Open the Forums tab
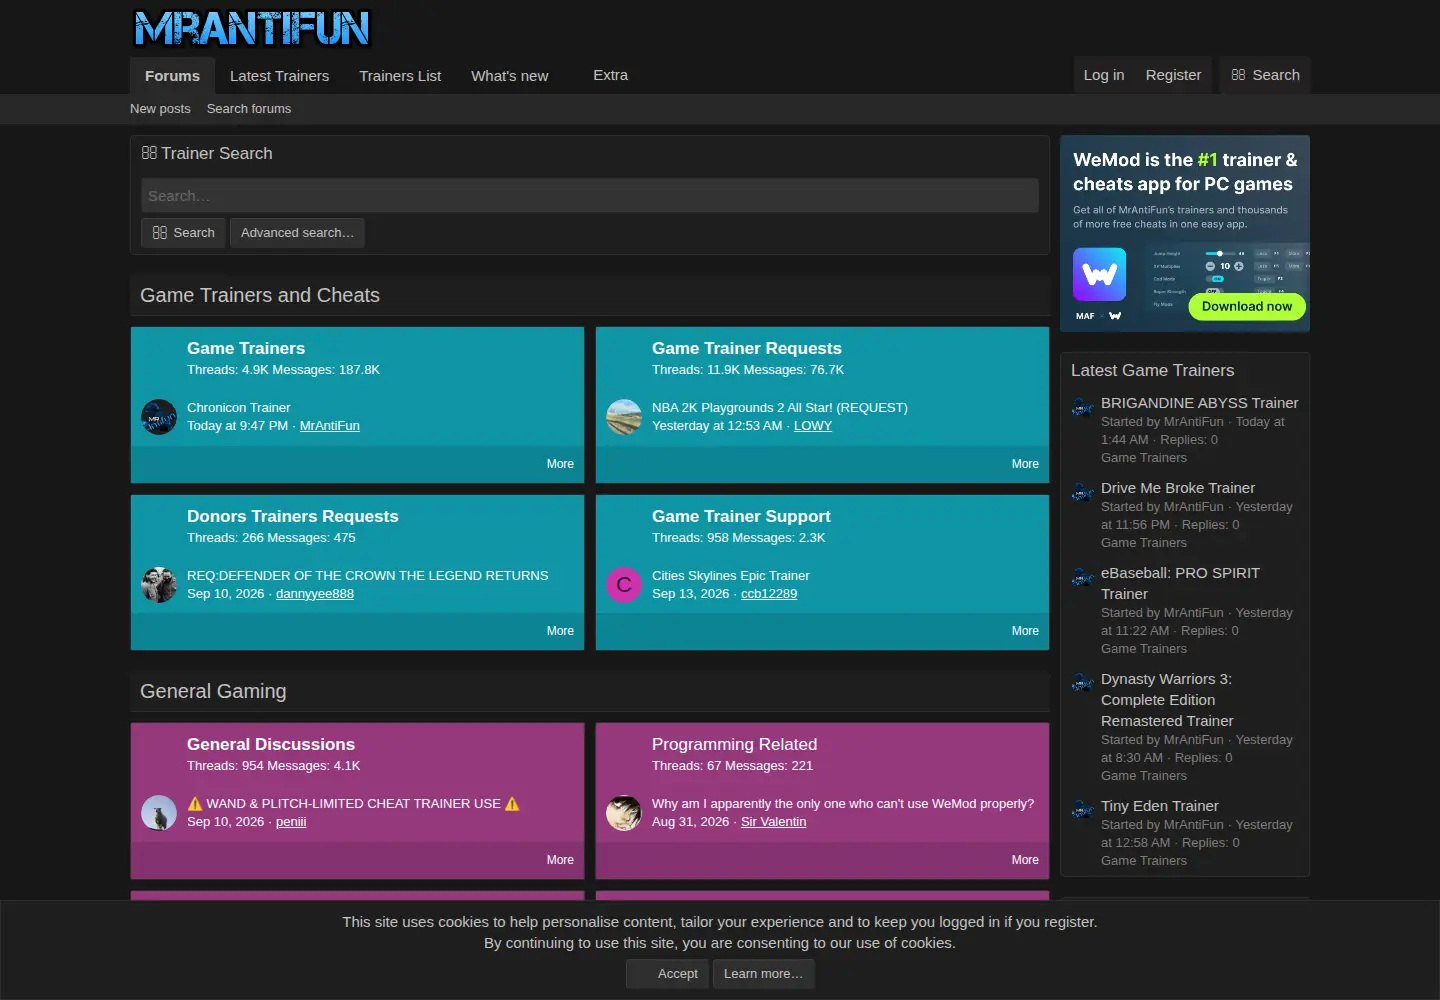 point(172,76)
